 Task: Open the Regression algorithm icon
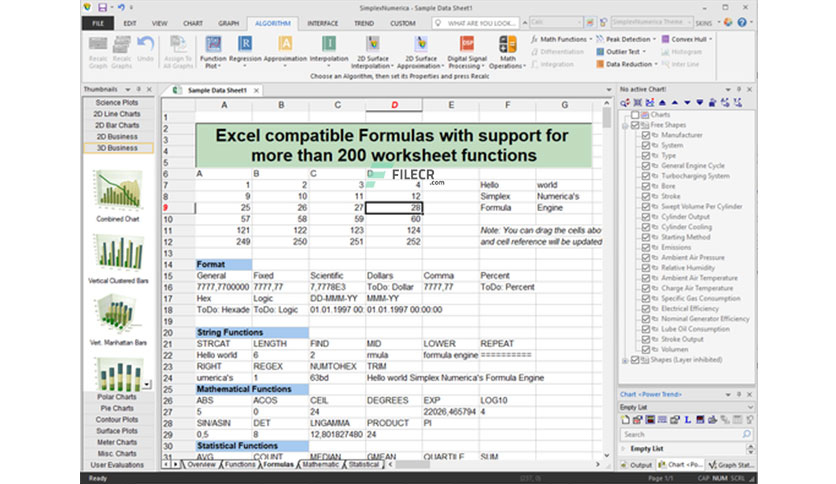click(x=245, y=44)
